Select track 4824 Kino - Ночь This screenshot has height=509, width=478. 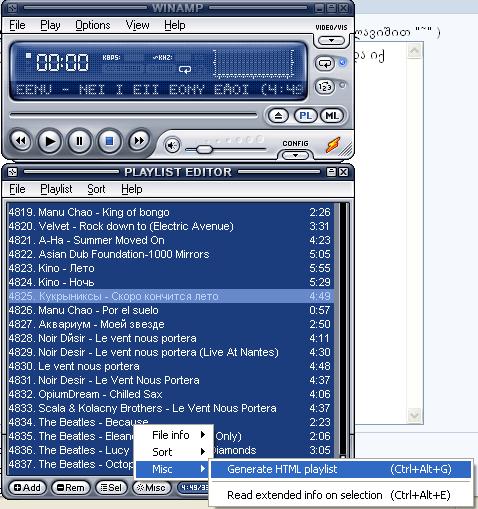coord(170,282)
